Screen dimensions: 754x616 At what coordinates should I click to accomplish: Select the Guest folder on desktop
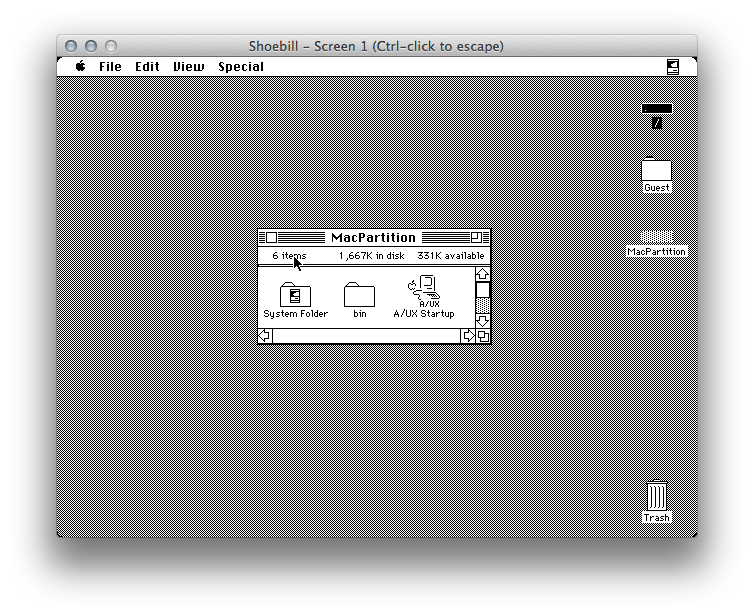click(x=656, y=169)
